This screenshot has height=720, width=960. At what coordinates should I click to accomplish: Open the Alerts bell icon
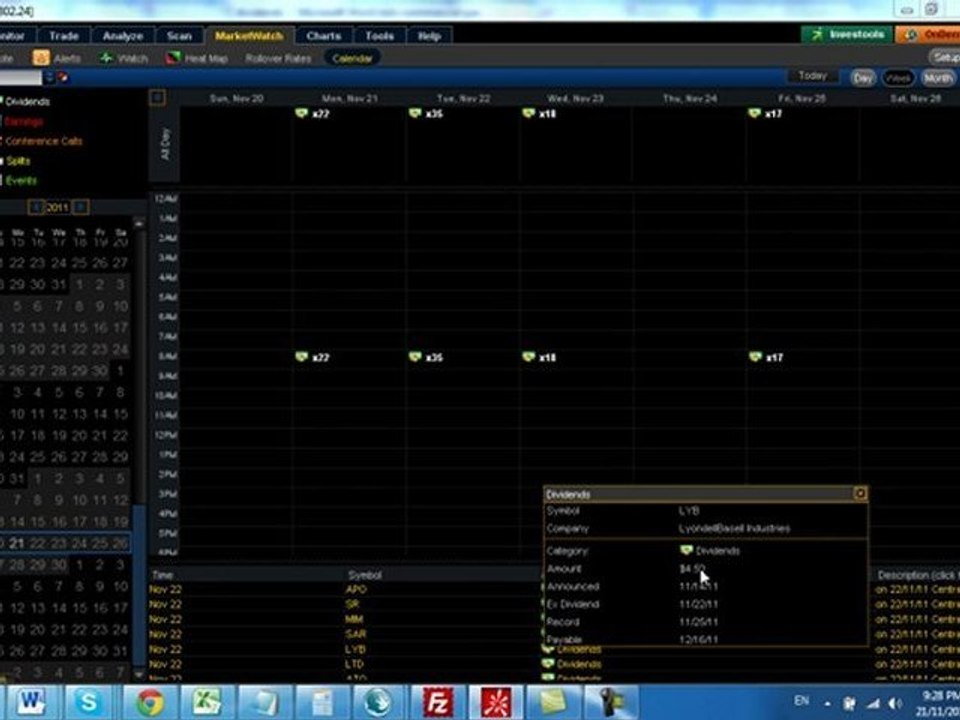[x=41, y=58]
